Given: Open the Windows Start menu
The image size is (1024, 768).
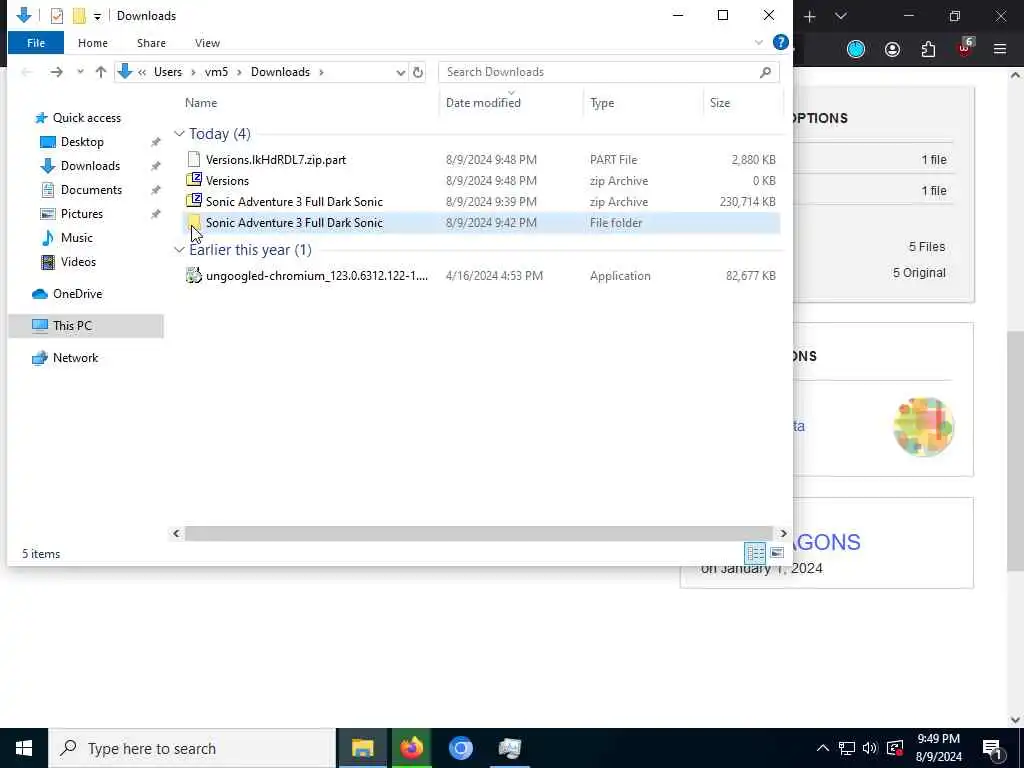Looking at the screenshot, I should (x=24, y=748).
